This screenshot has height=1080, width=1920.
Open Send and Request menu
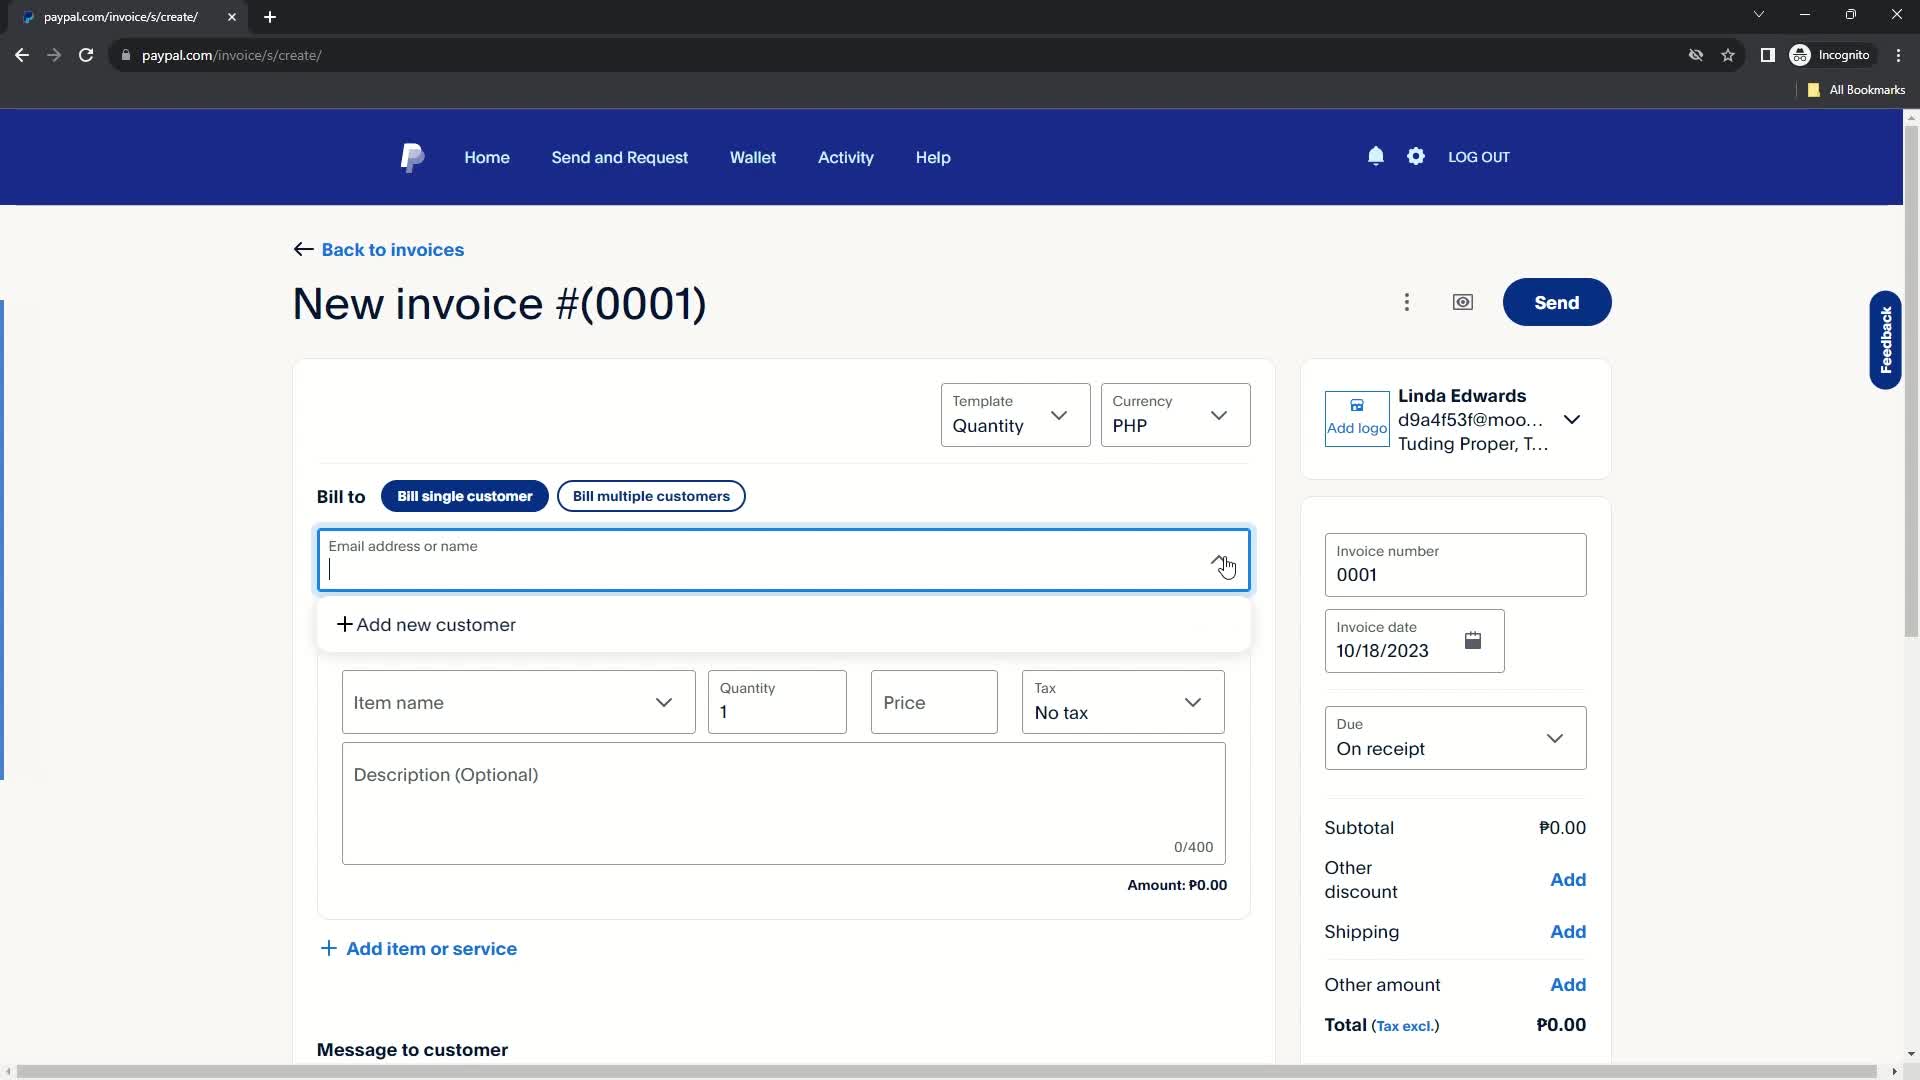pos(620,157)
